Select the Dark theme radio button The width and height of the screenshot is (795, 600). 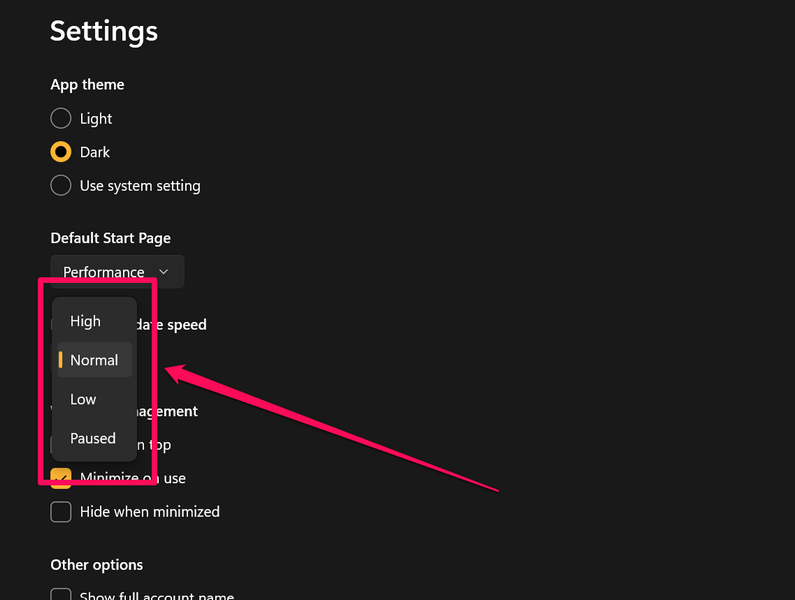[x=61, y=152]
